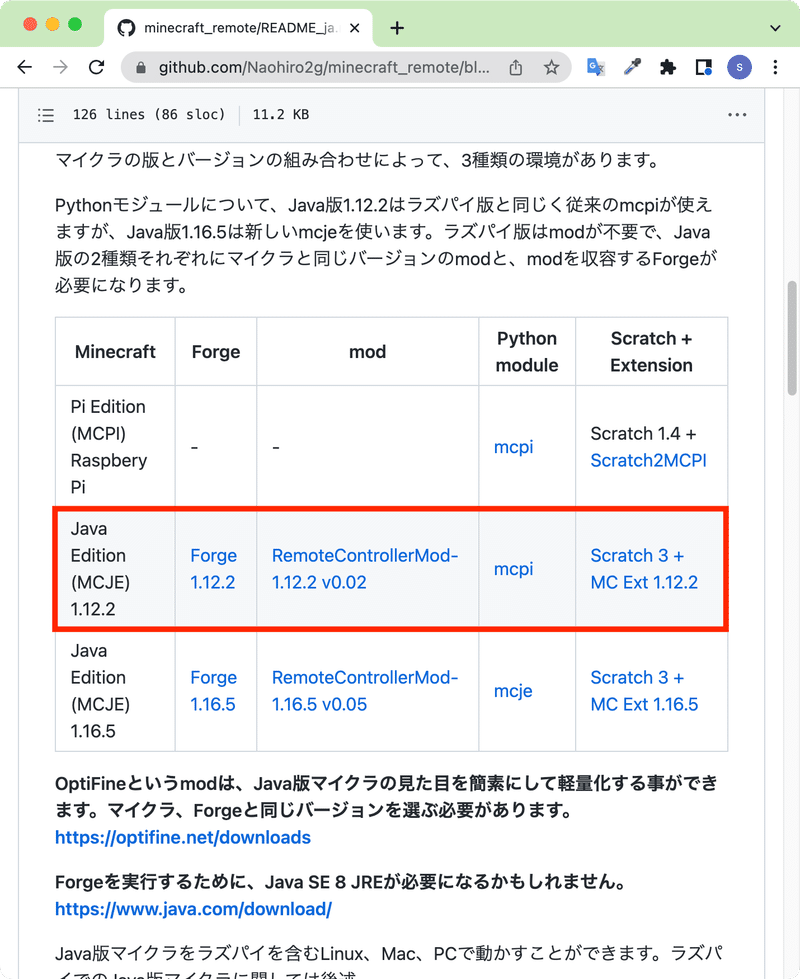Open the Forge 1.12.2 link
800x979 pixels.
point(214,569)
